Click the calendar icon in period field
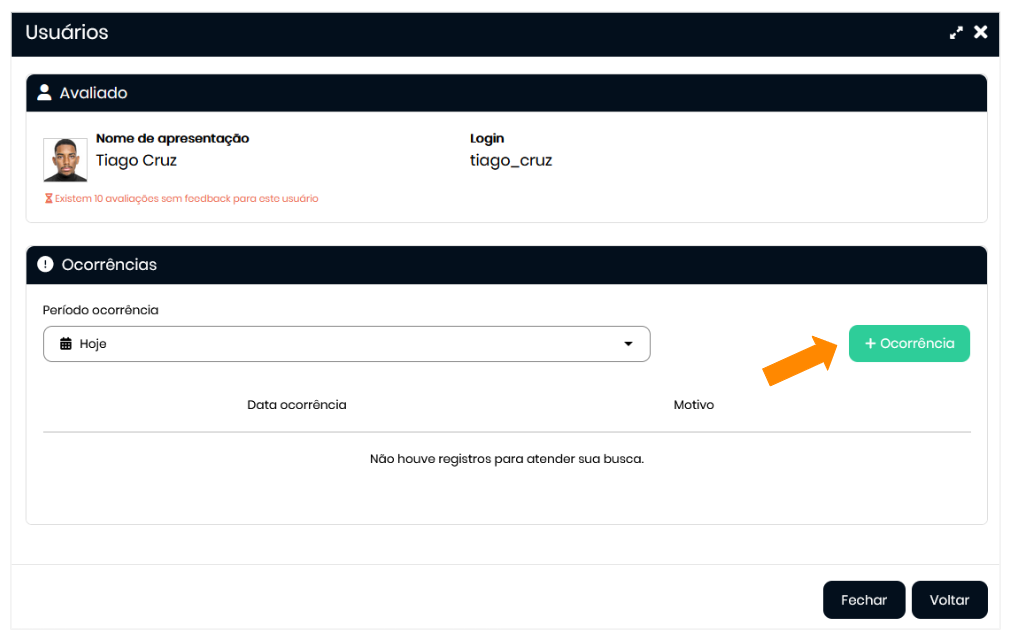Screen dimensions: 1010x637 click(66, 344)
